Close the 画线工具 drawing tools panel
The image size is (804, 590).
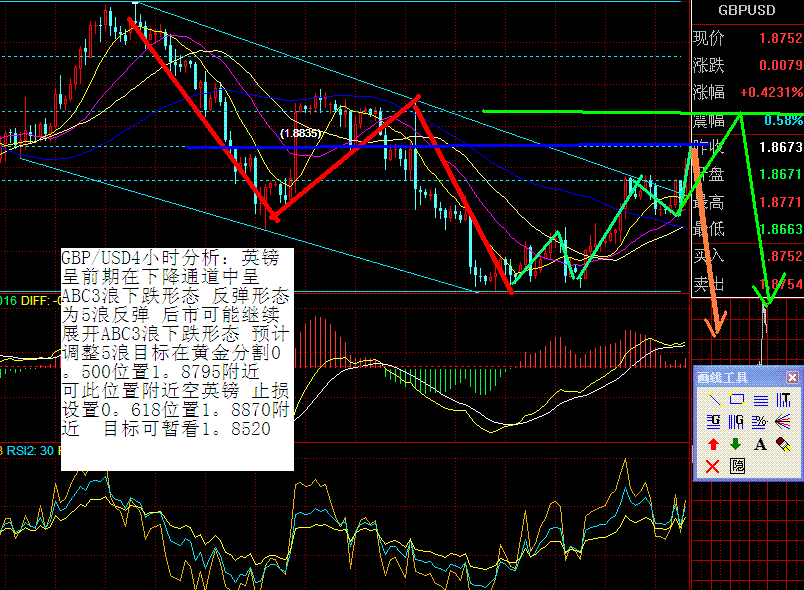pyautogui.click(x=792, y=378)
